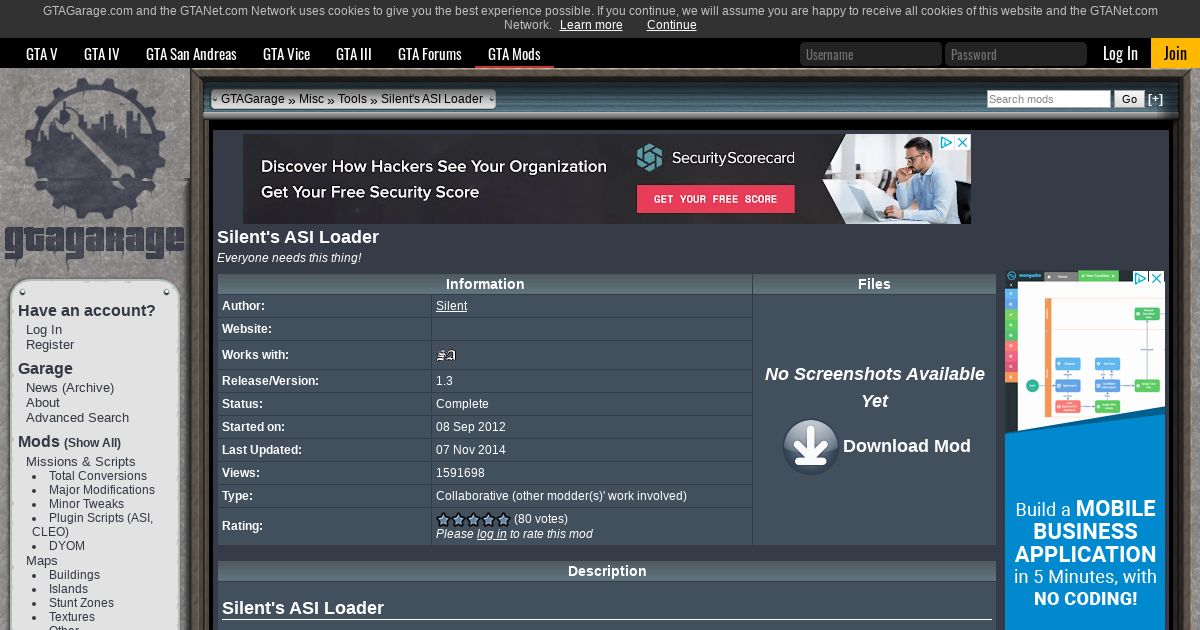Open News in the Garage section

42,388
